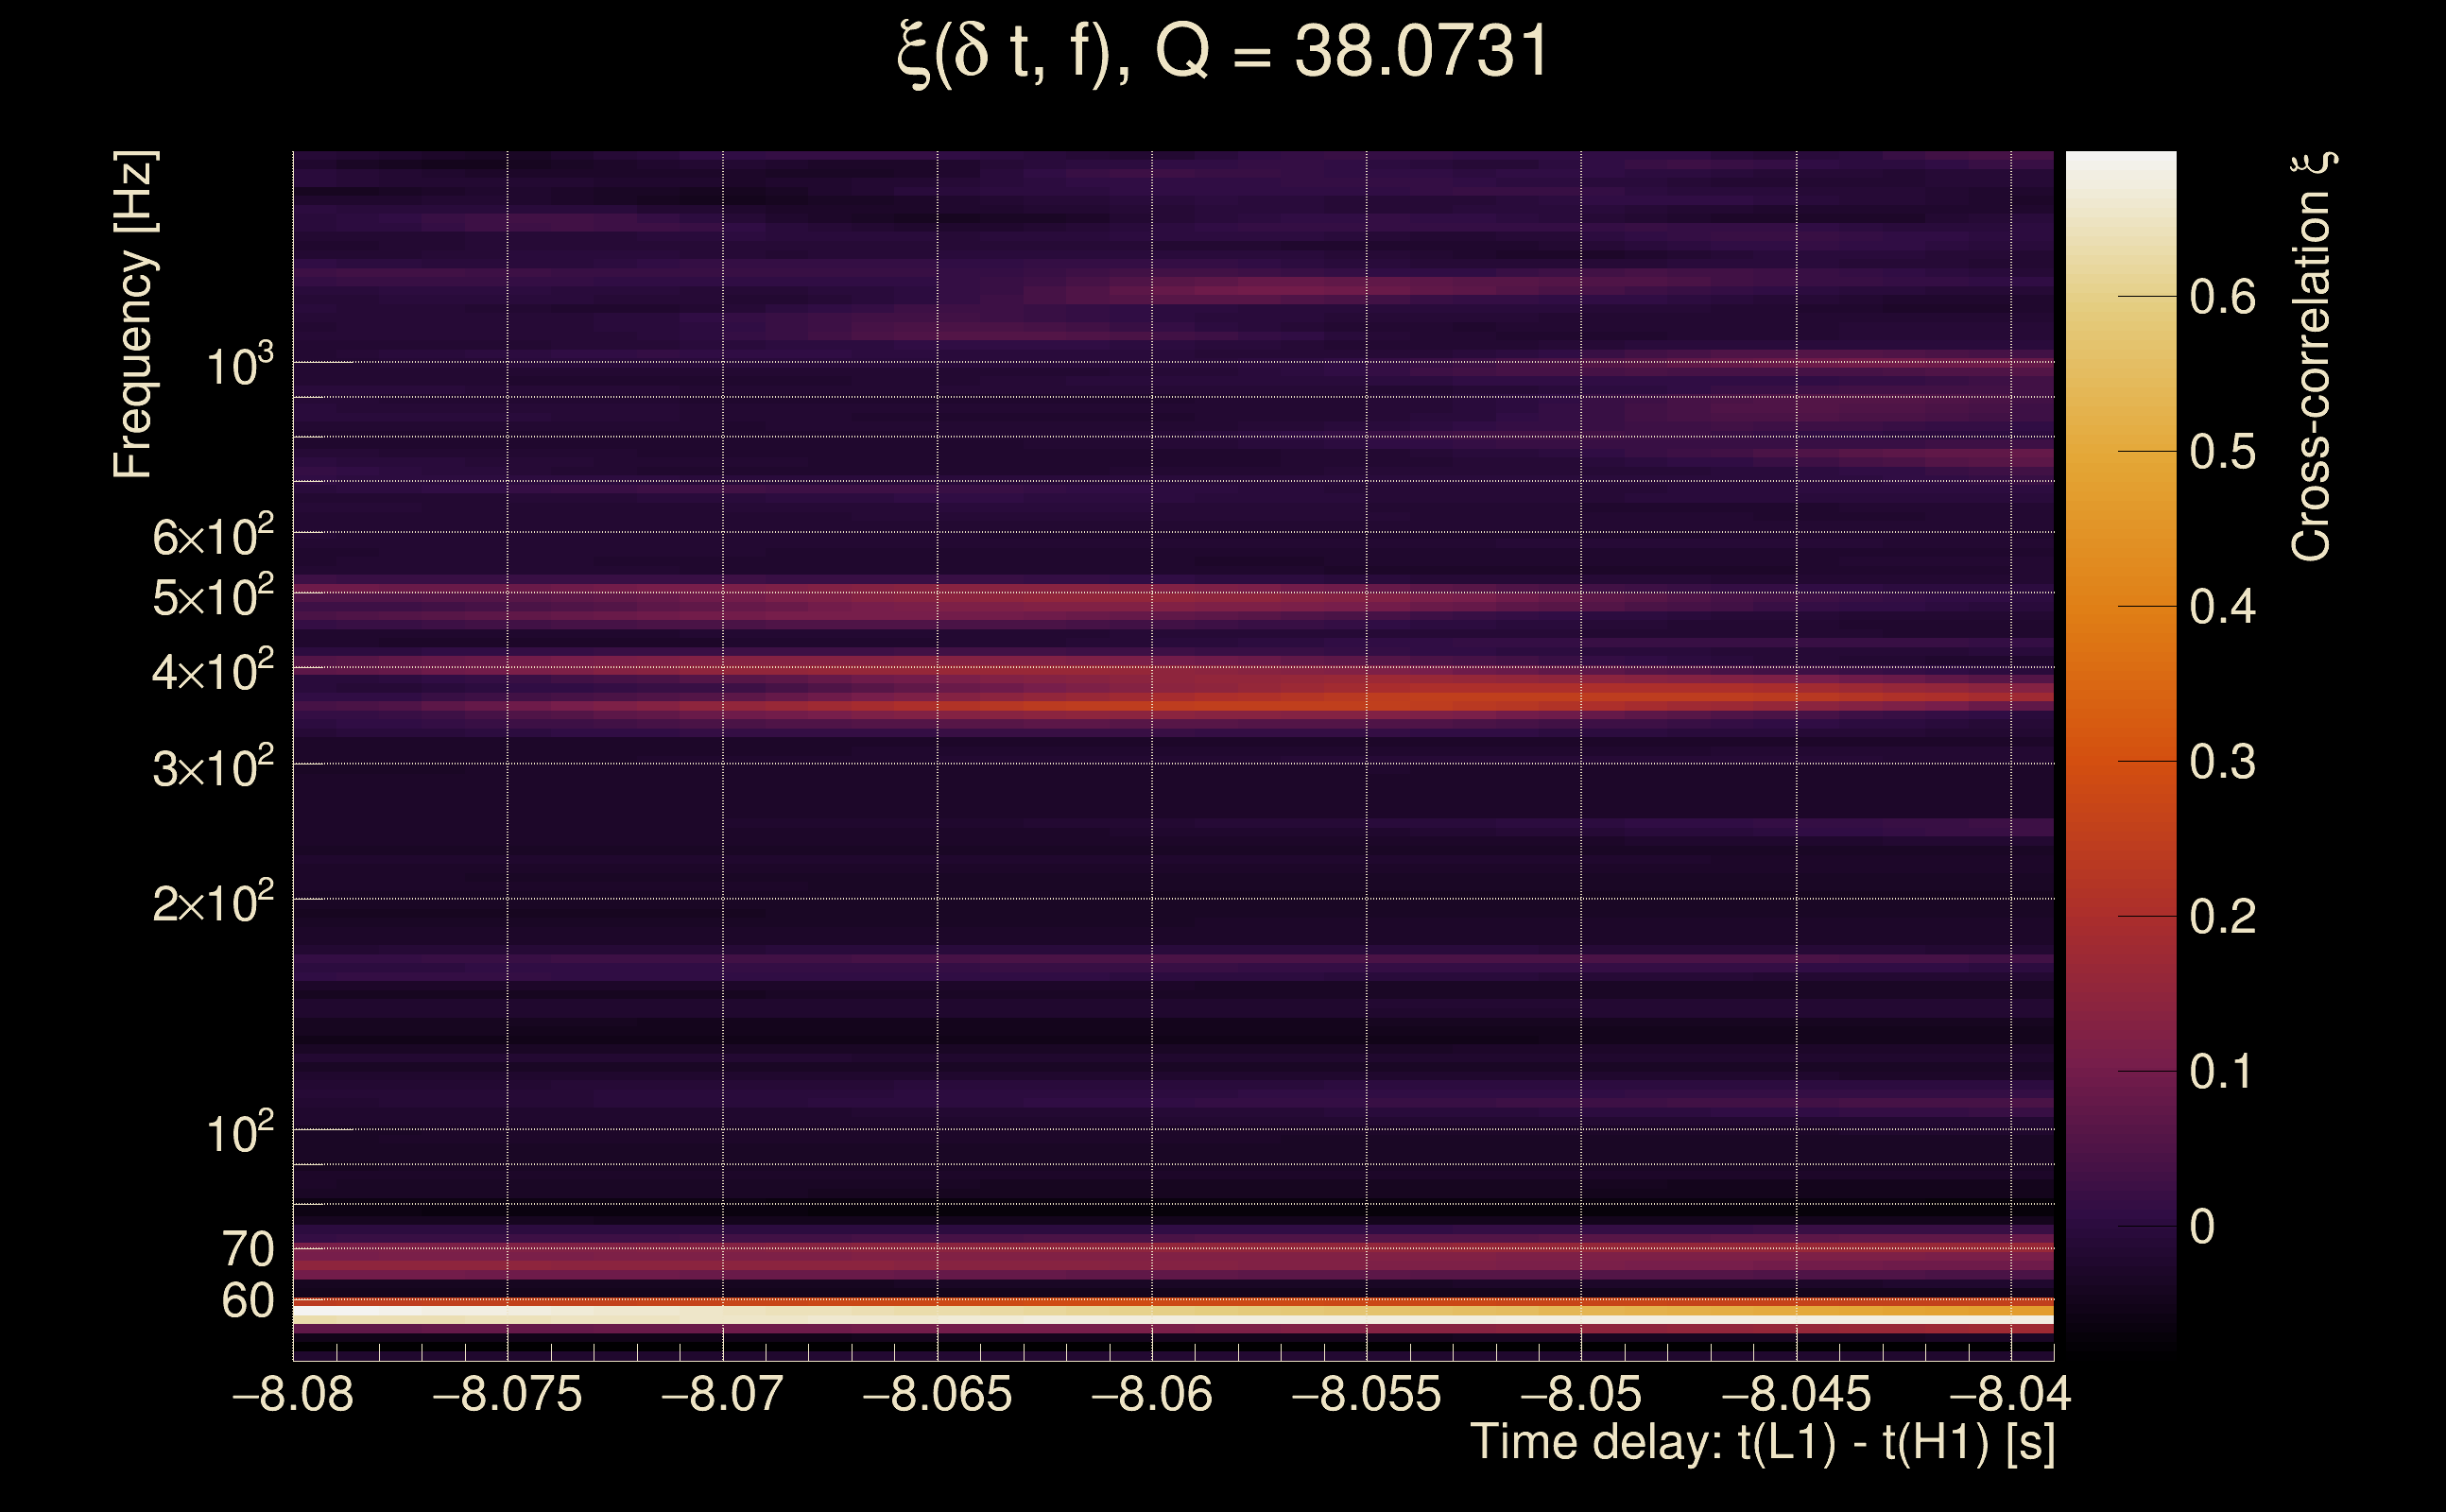This screenshot has height=1512, width=2446.
Task: Click the plot title showing Q = 38.0731
Action: tap(1222, 52)
